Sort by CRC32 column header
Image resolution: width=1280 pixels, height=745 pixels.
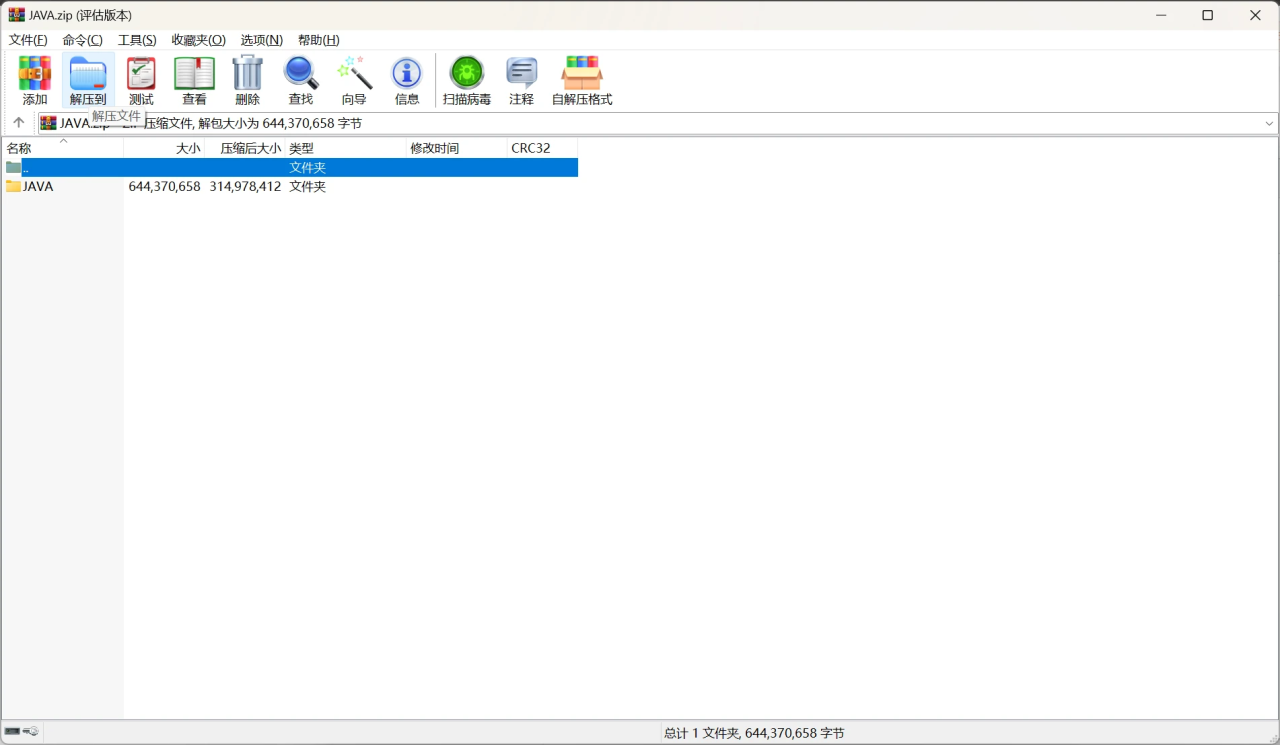pyautogui.click(x=543, y=148)
